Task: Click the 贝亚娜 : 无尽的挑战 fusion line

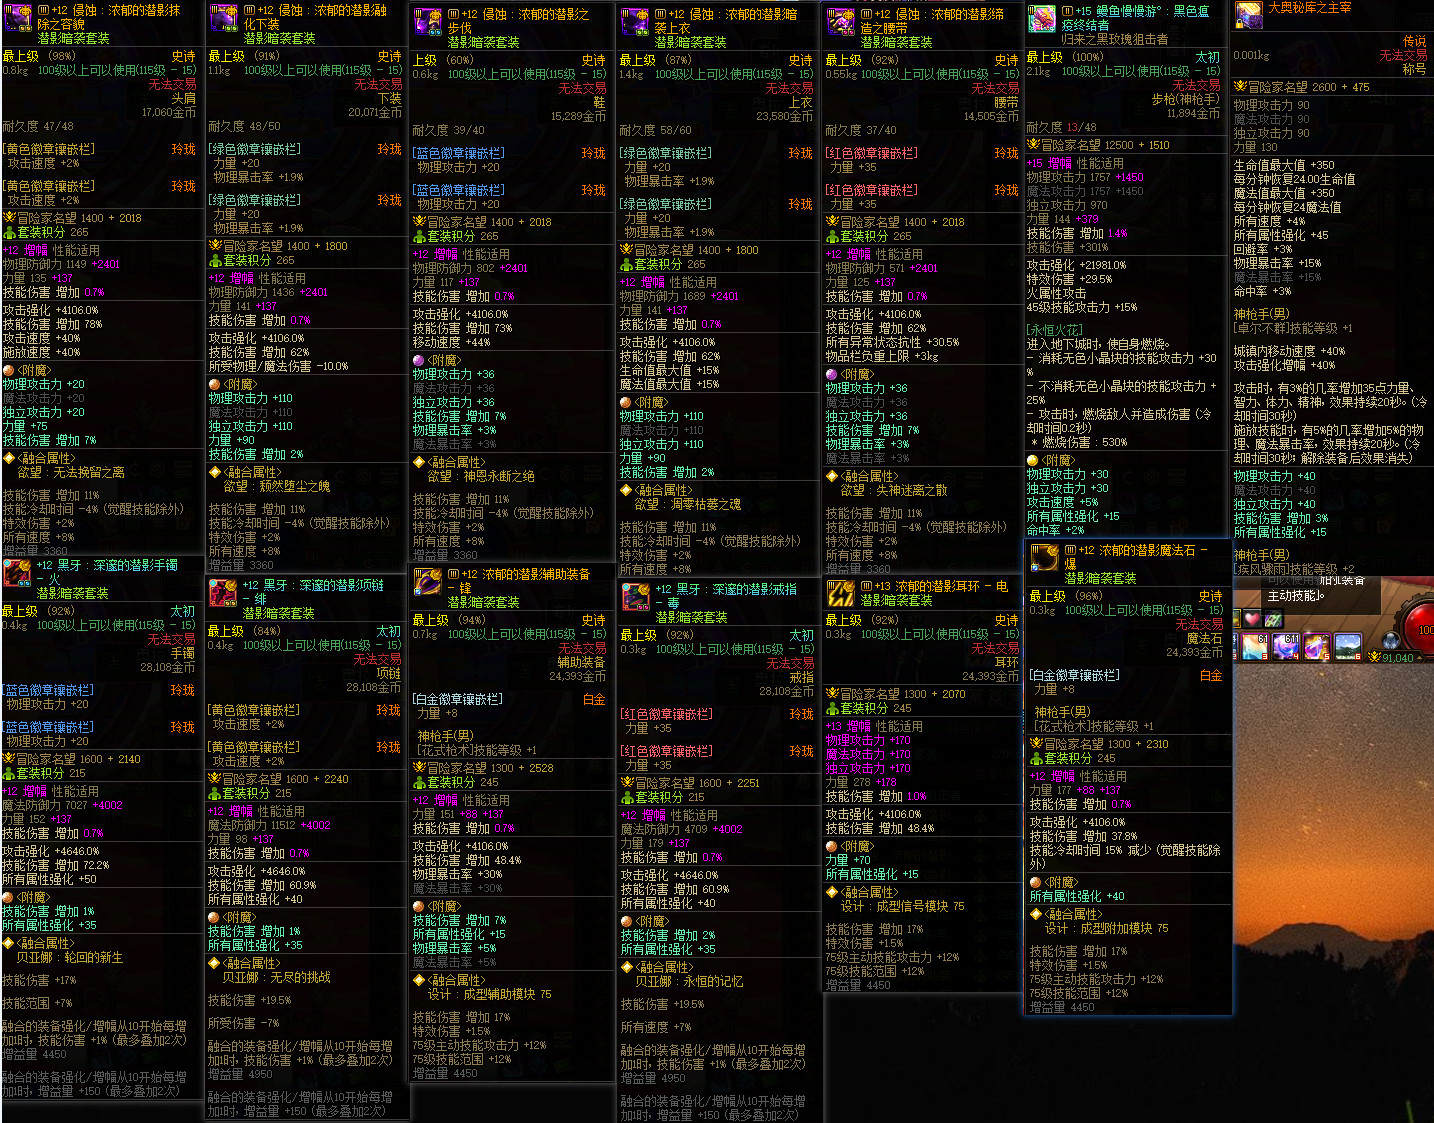Action: (x=276, y=978)
